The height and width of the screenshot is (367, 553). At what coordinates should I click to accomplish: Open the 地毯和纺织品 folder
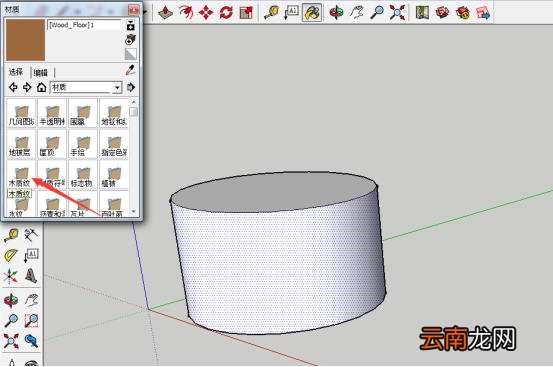click(114, 114)
